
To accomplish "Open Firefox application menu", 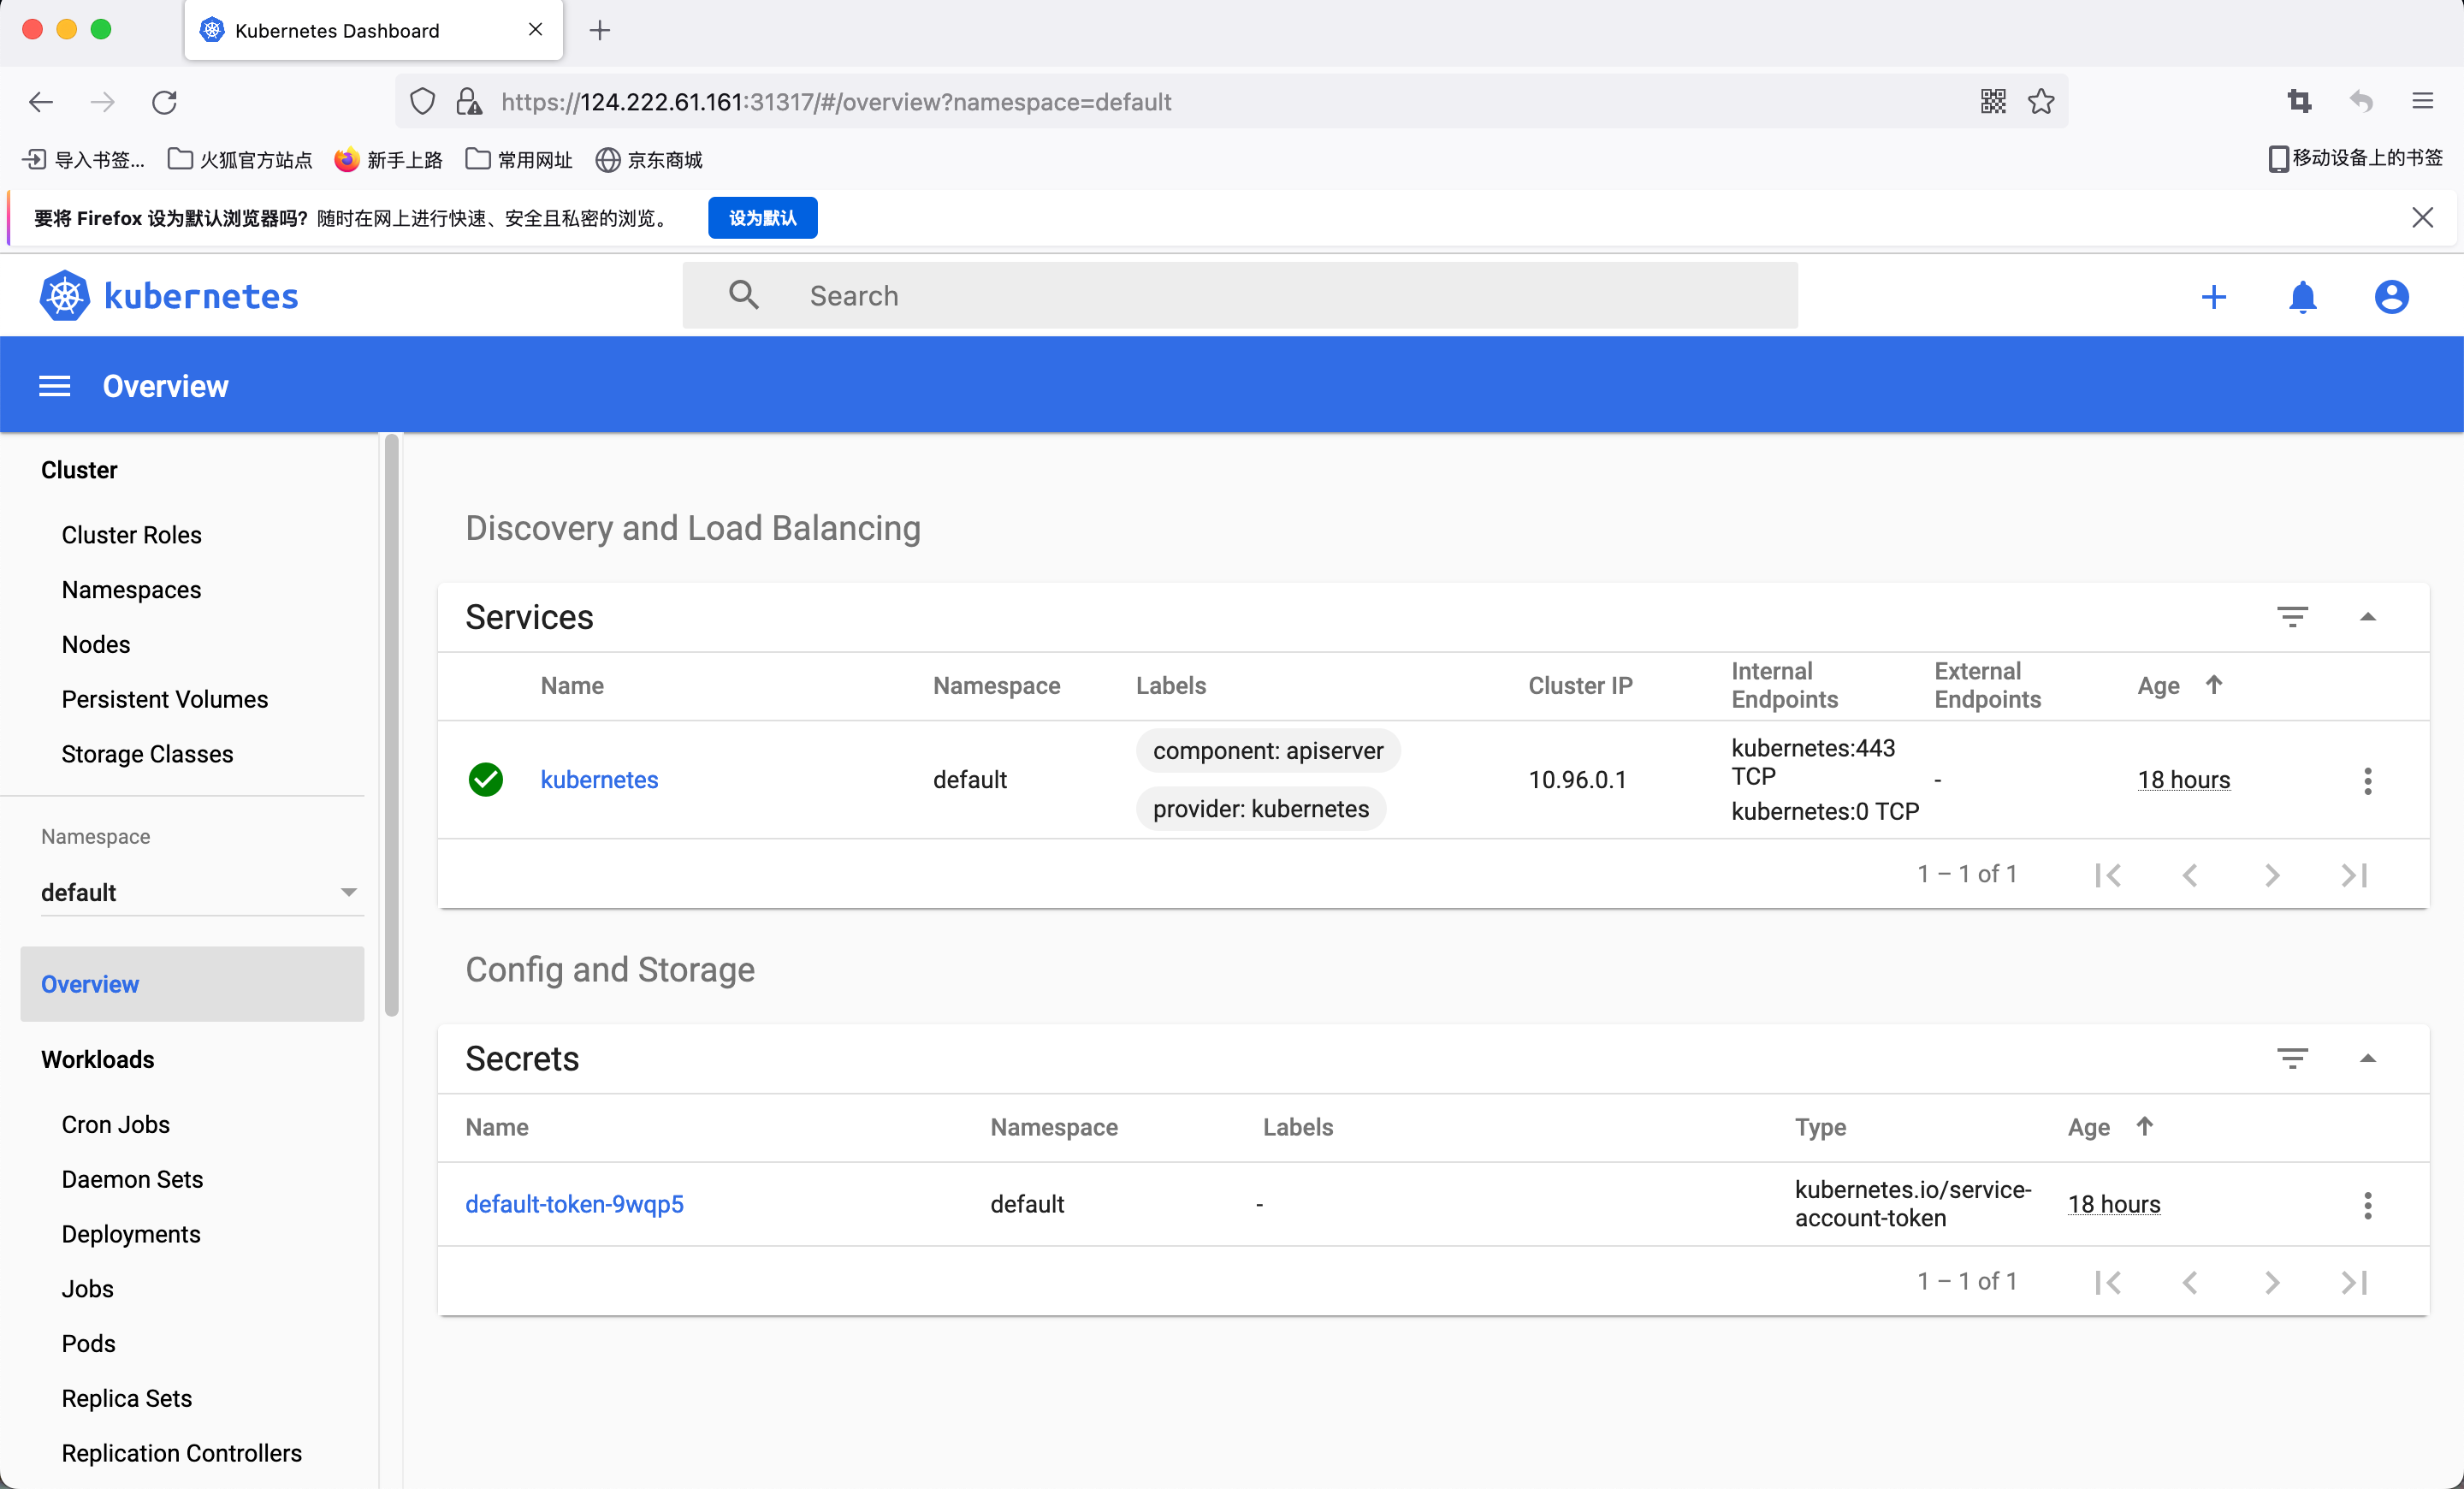I will pos(2422,101).
